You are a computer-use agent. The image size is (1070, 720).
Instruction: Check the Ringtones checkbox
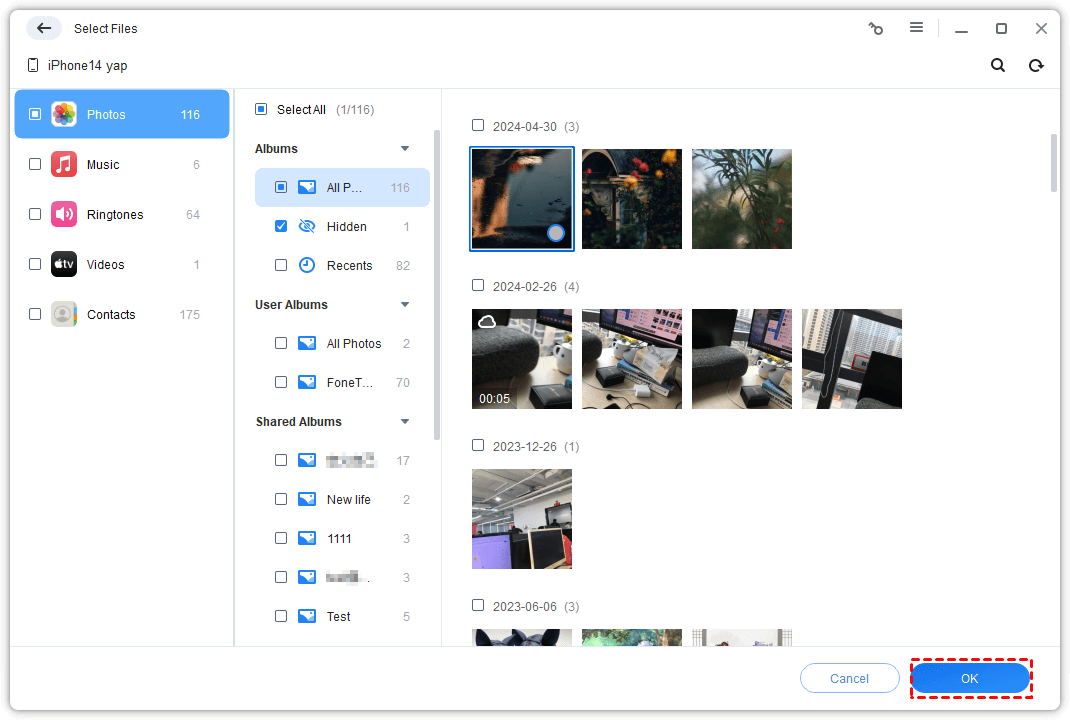coord(35,214)
